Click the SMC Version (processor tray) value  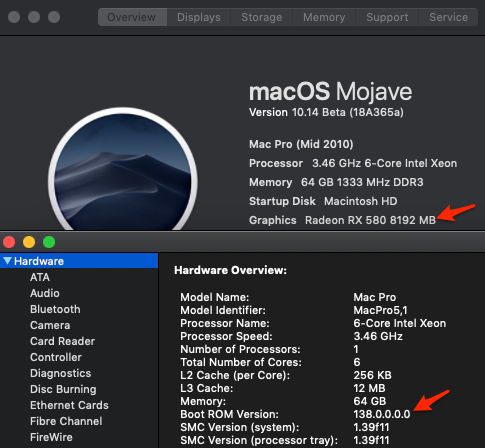coord(371,440)
